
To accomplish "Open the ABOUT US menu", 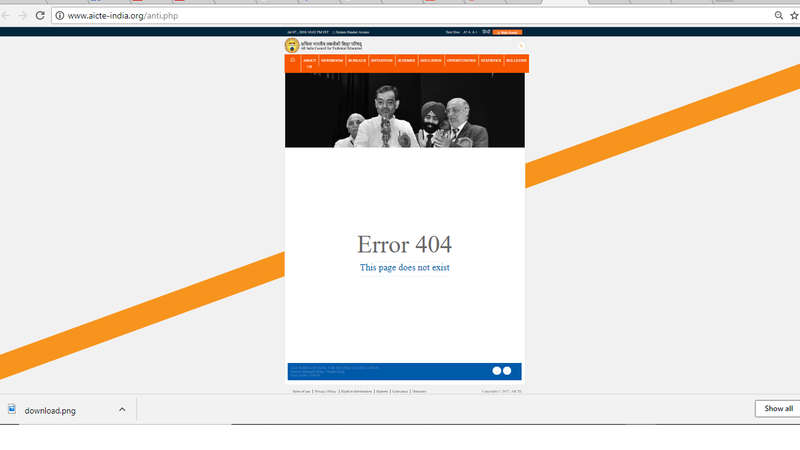I will click(309, 63).
